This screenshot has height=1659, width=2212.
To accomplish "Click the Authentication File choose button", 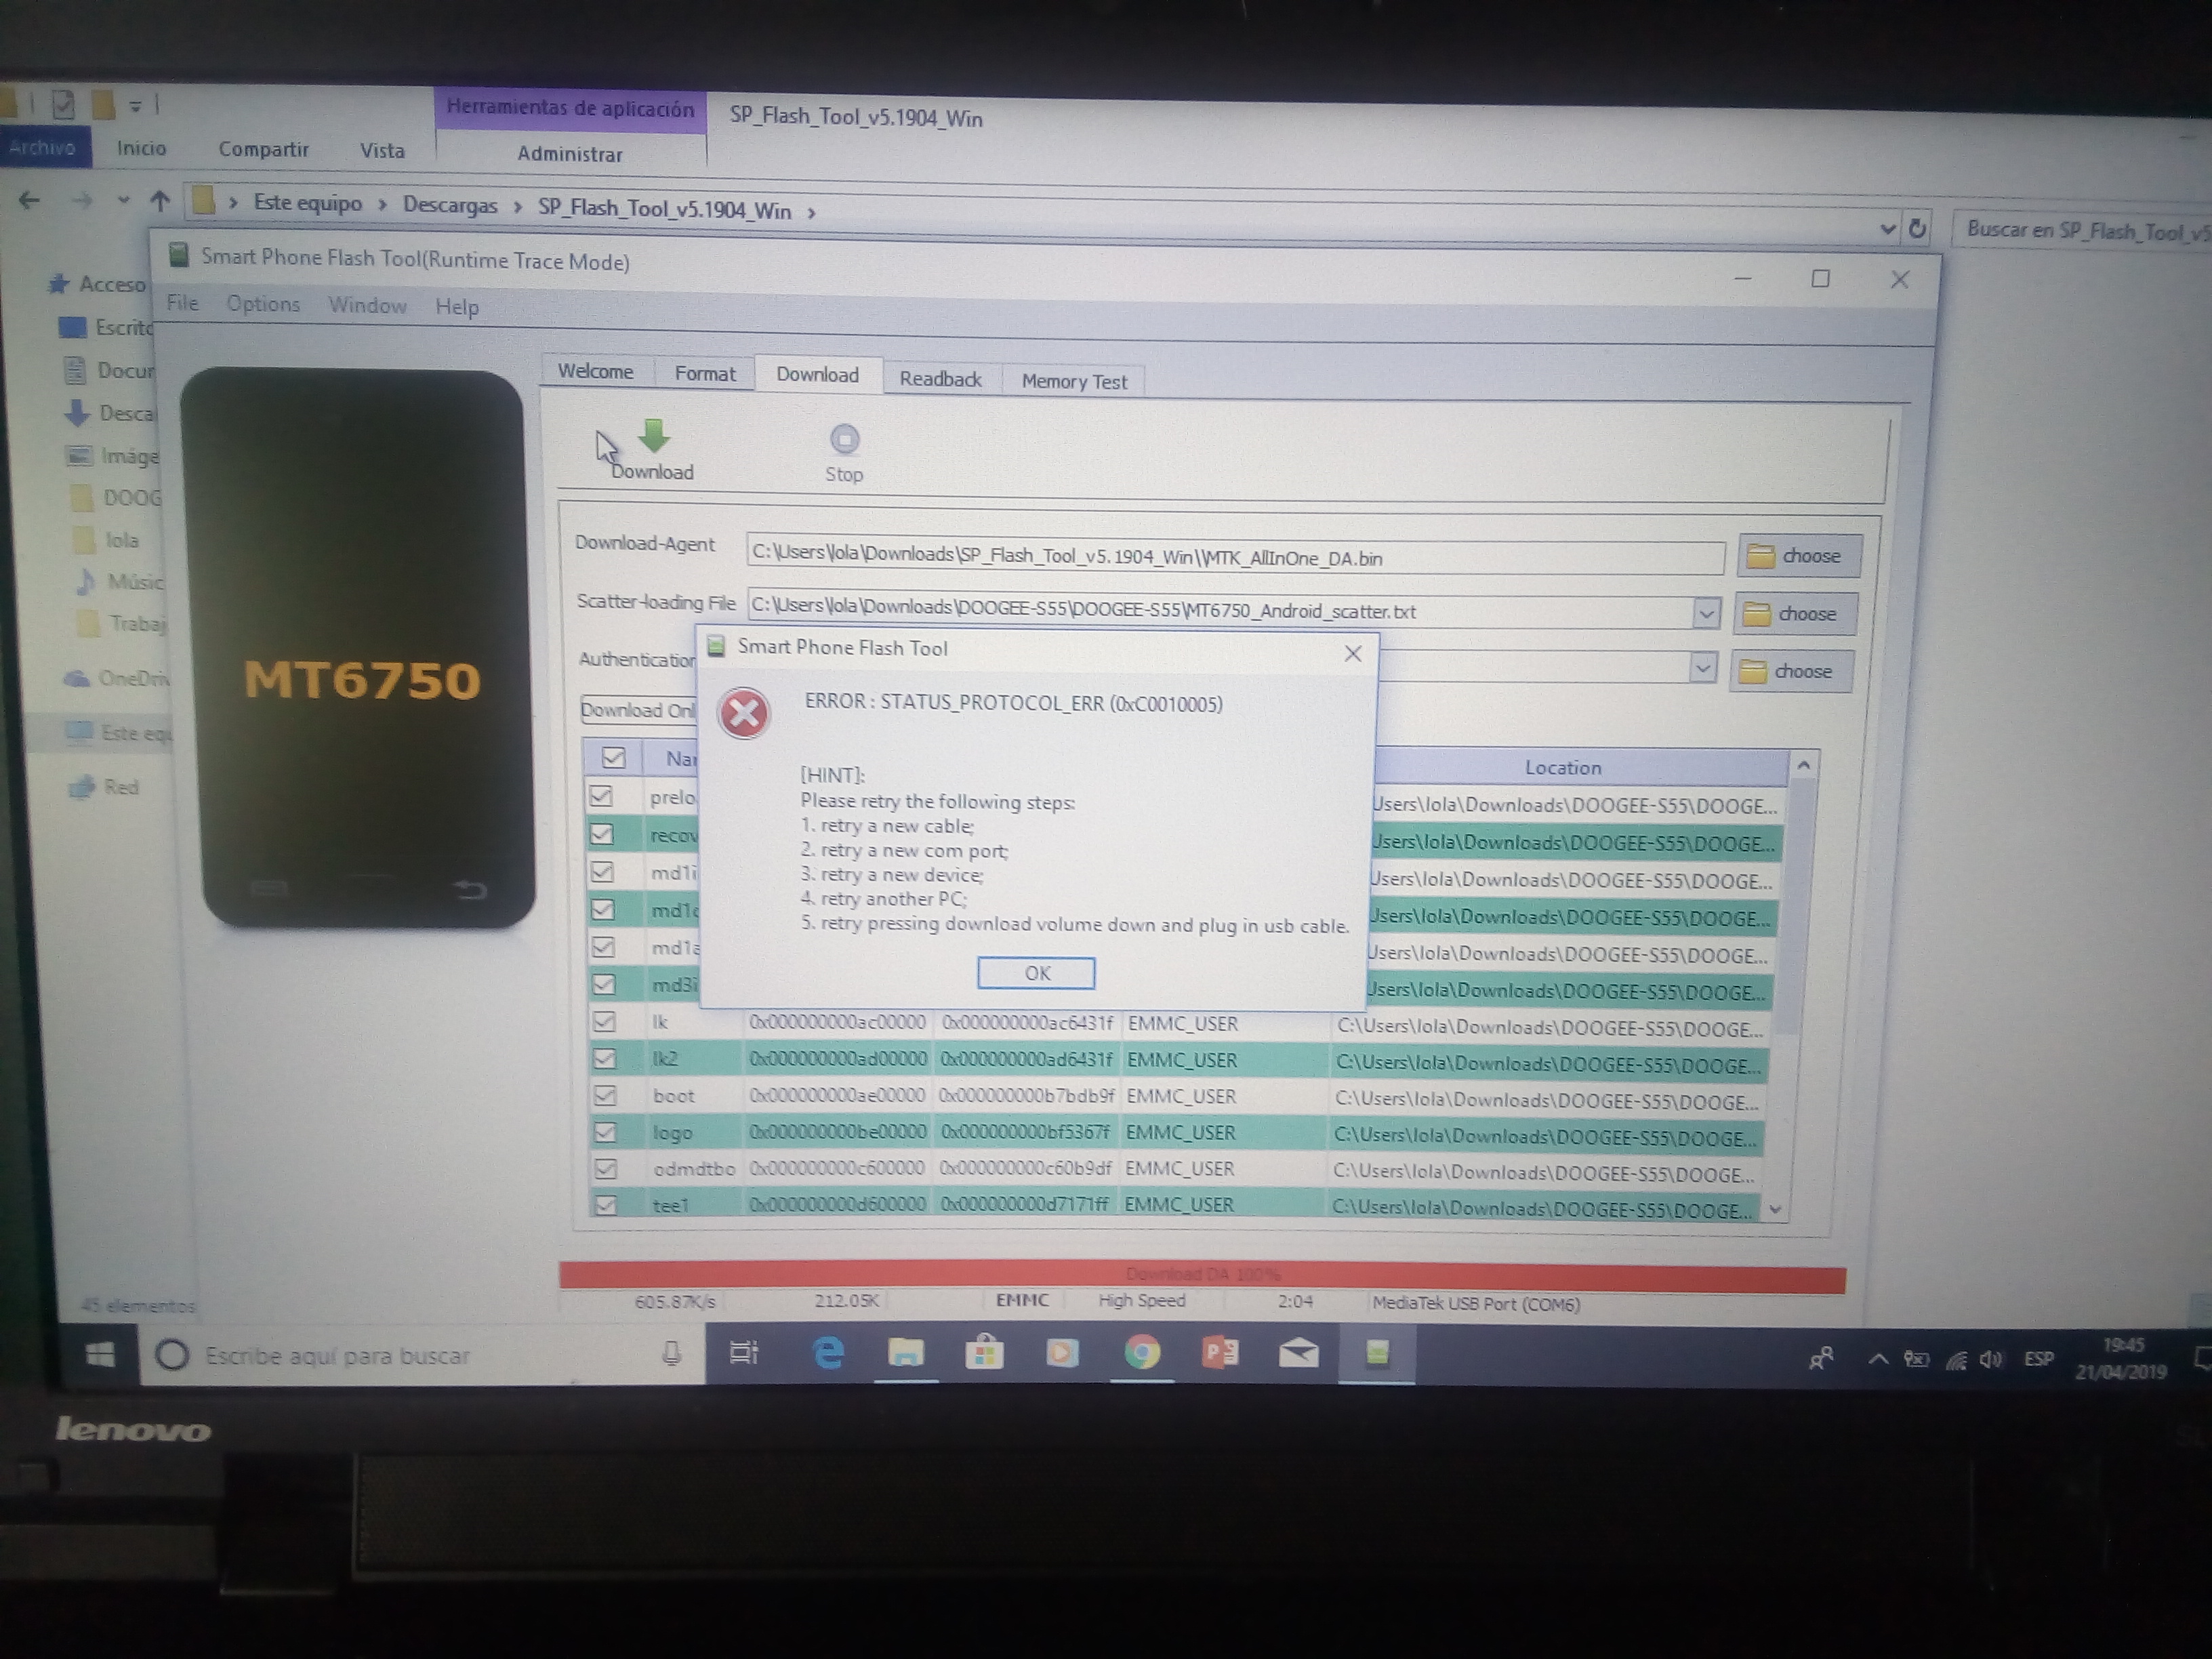I will click(1791, 671).
